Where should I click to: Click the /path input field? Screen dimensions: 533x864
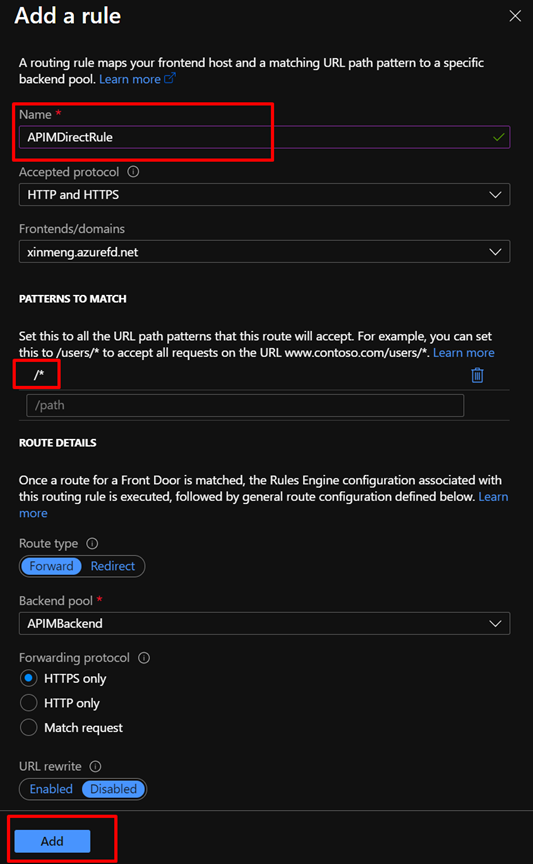point(245,406)
